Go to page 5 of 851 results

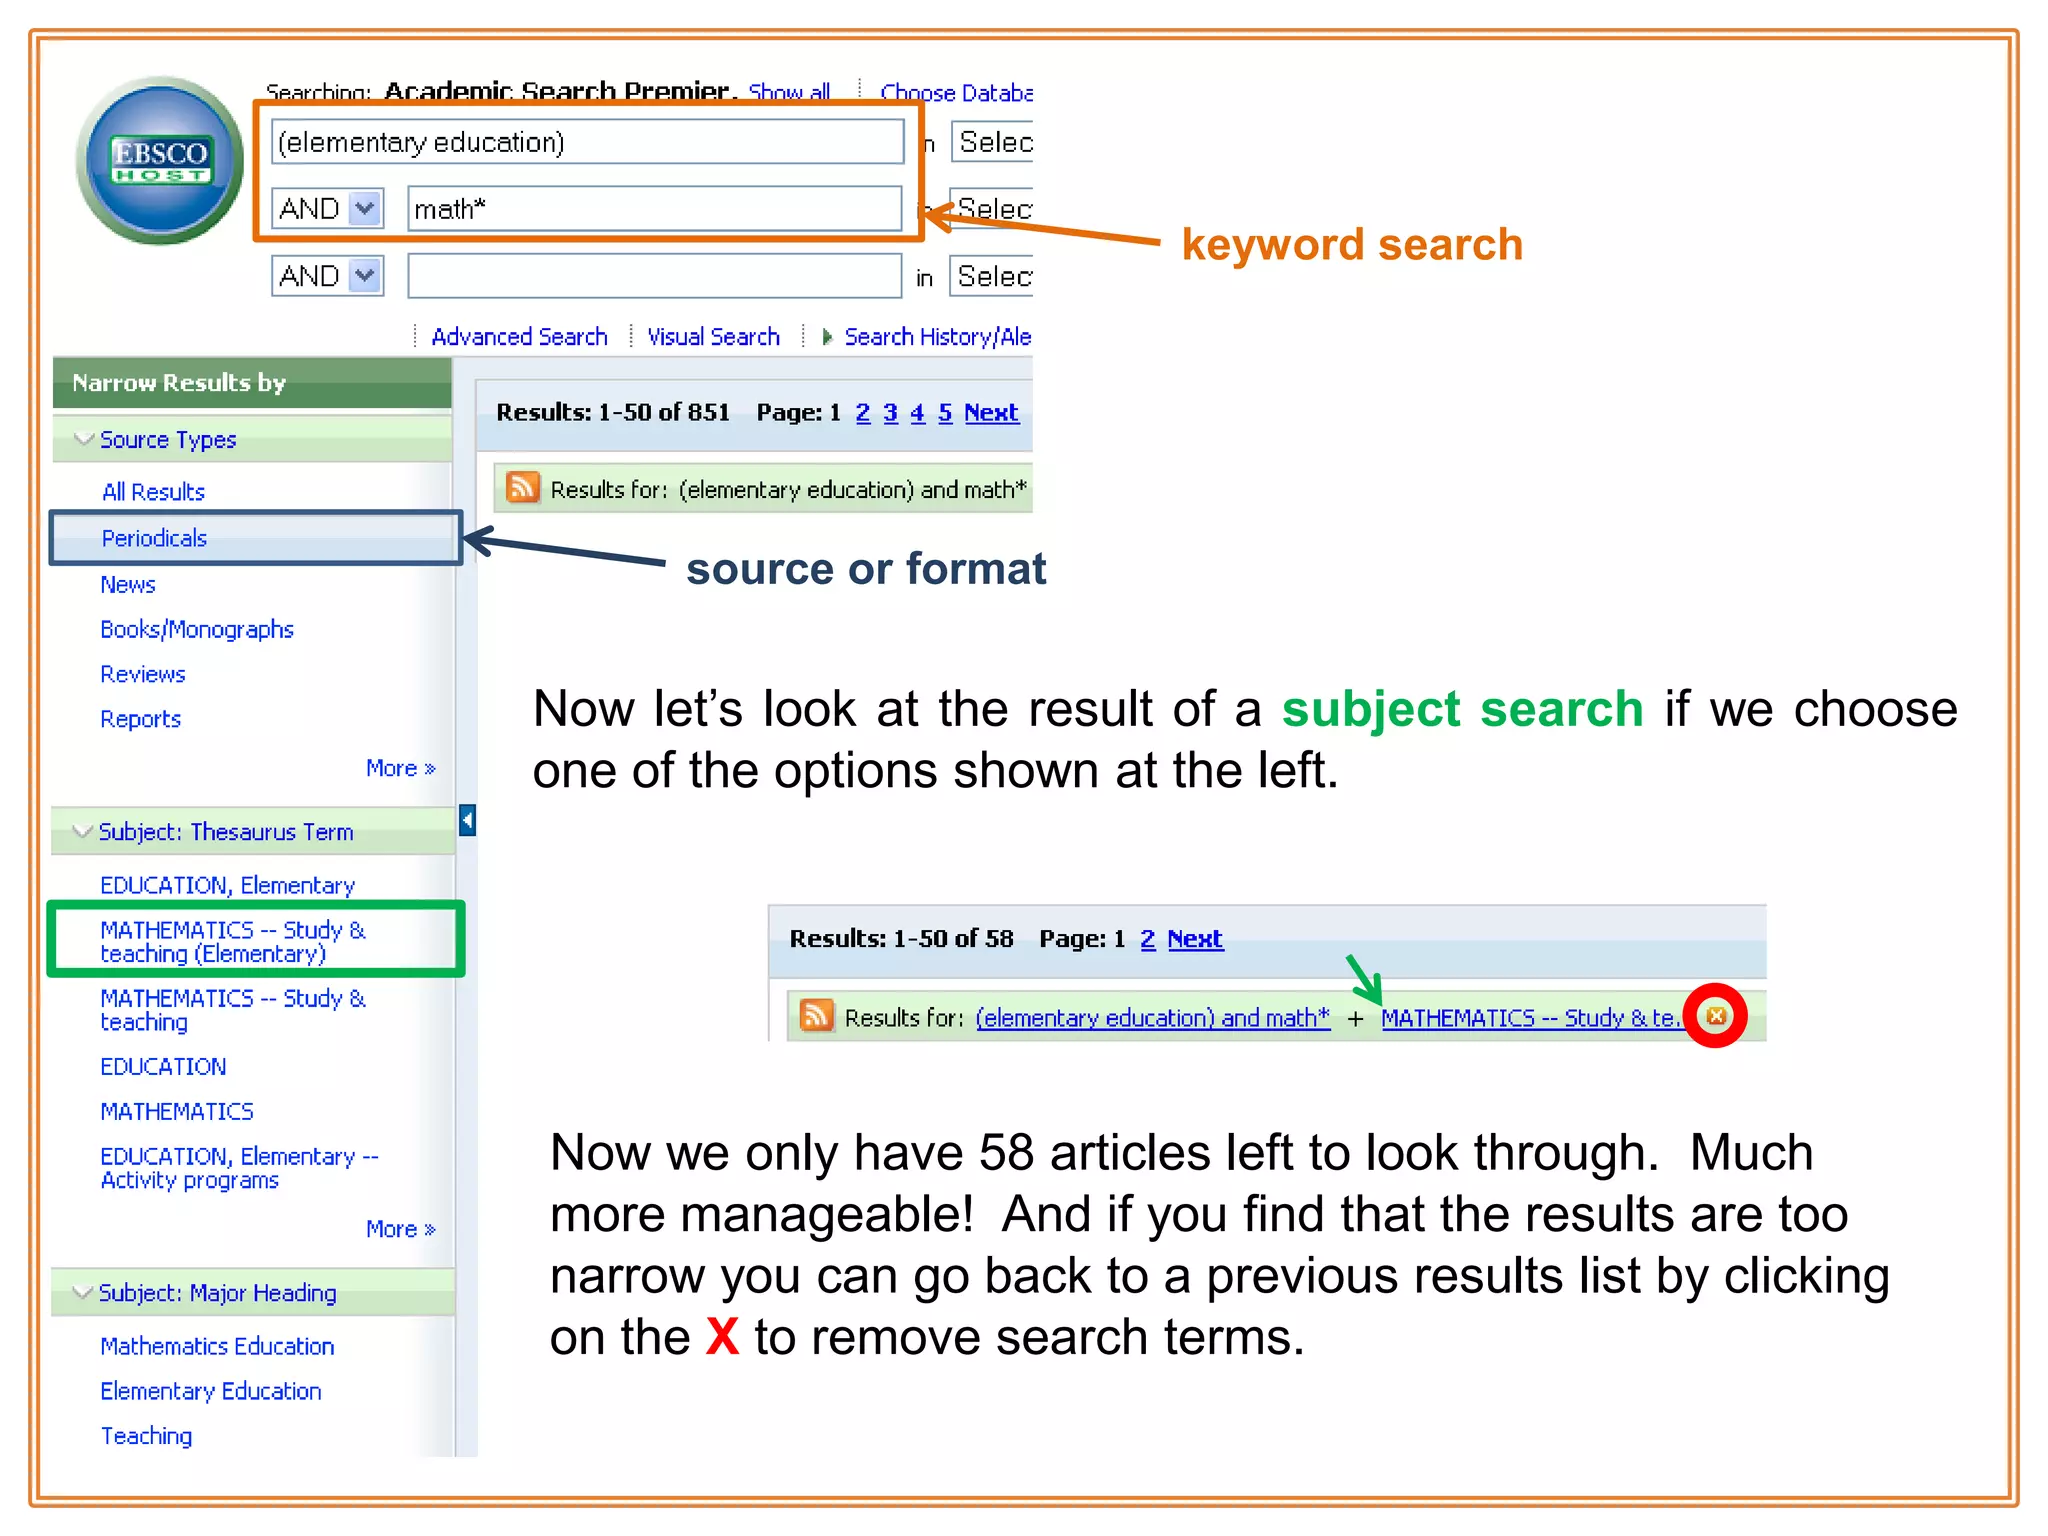[945, 412]
